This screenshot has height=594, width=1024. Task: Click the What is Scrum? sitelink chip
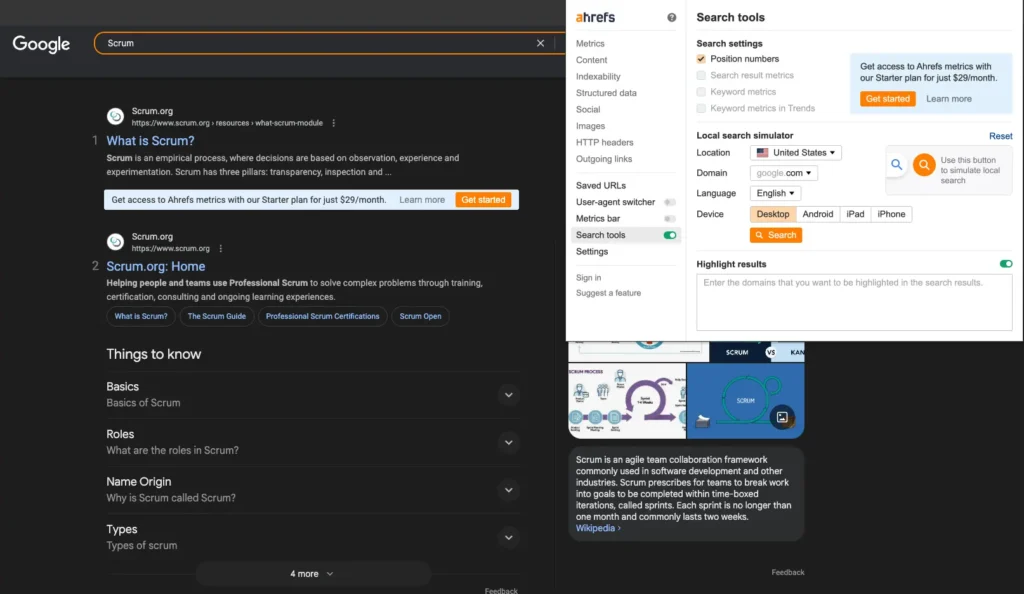(x=140, y=316)
